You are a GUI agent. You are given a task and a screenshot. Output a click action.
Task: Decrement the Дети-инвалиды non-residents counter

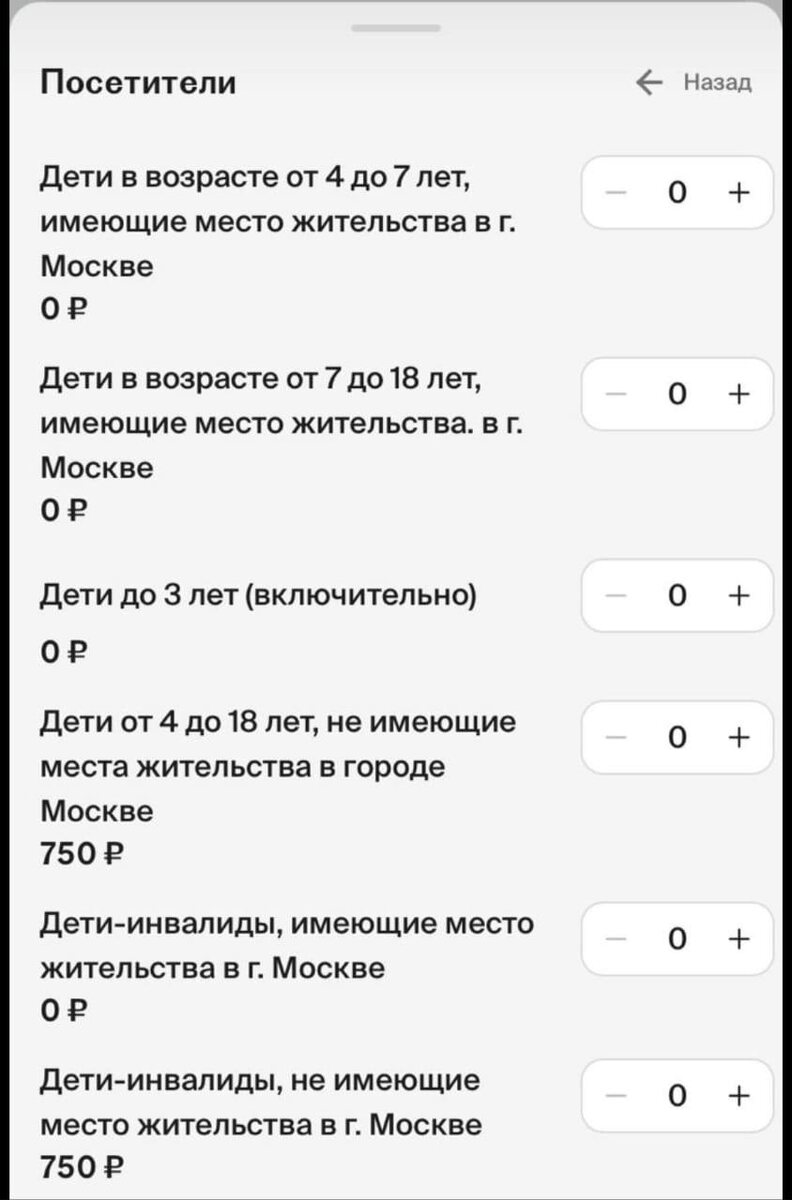point(616,1095)
